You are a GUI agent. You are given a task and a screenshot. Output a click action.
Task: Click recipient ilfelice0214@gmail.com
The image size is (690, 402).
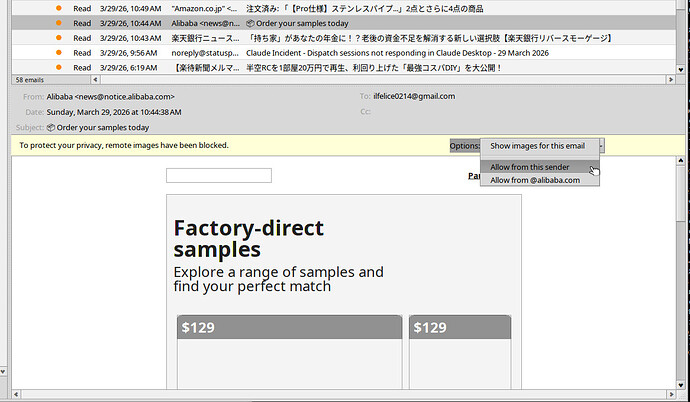(414, 96)
